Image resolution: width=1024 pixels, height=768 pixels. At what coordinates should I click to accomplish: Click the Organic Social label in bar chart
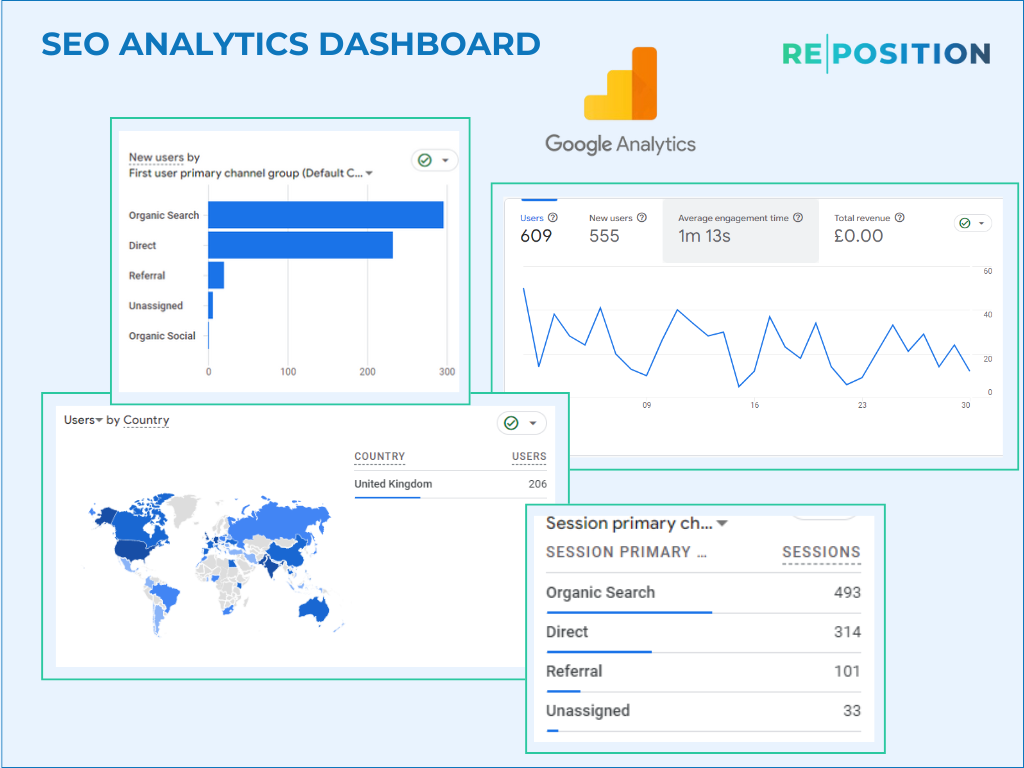pos(162,336)
